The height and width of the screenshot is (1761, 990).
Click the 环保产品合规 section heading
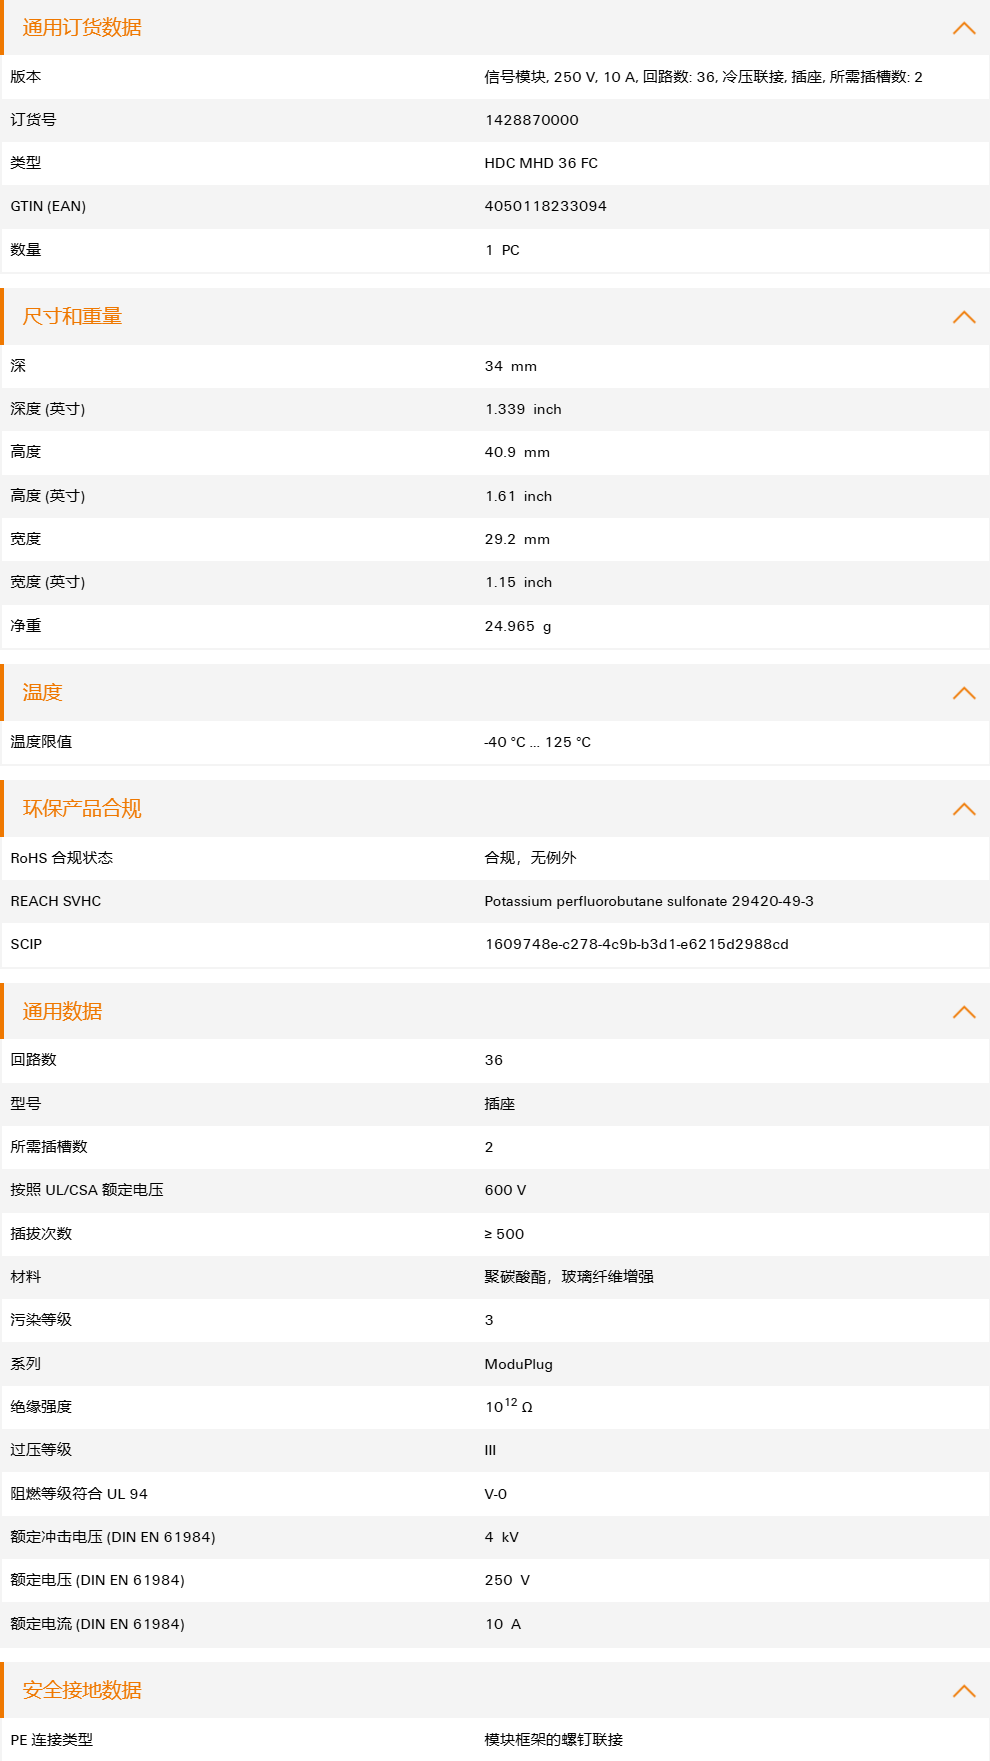tap(82, 809)
